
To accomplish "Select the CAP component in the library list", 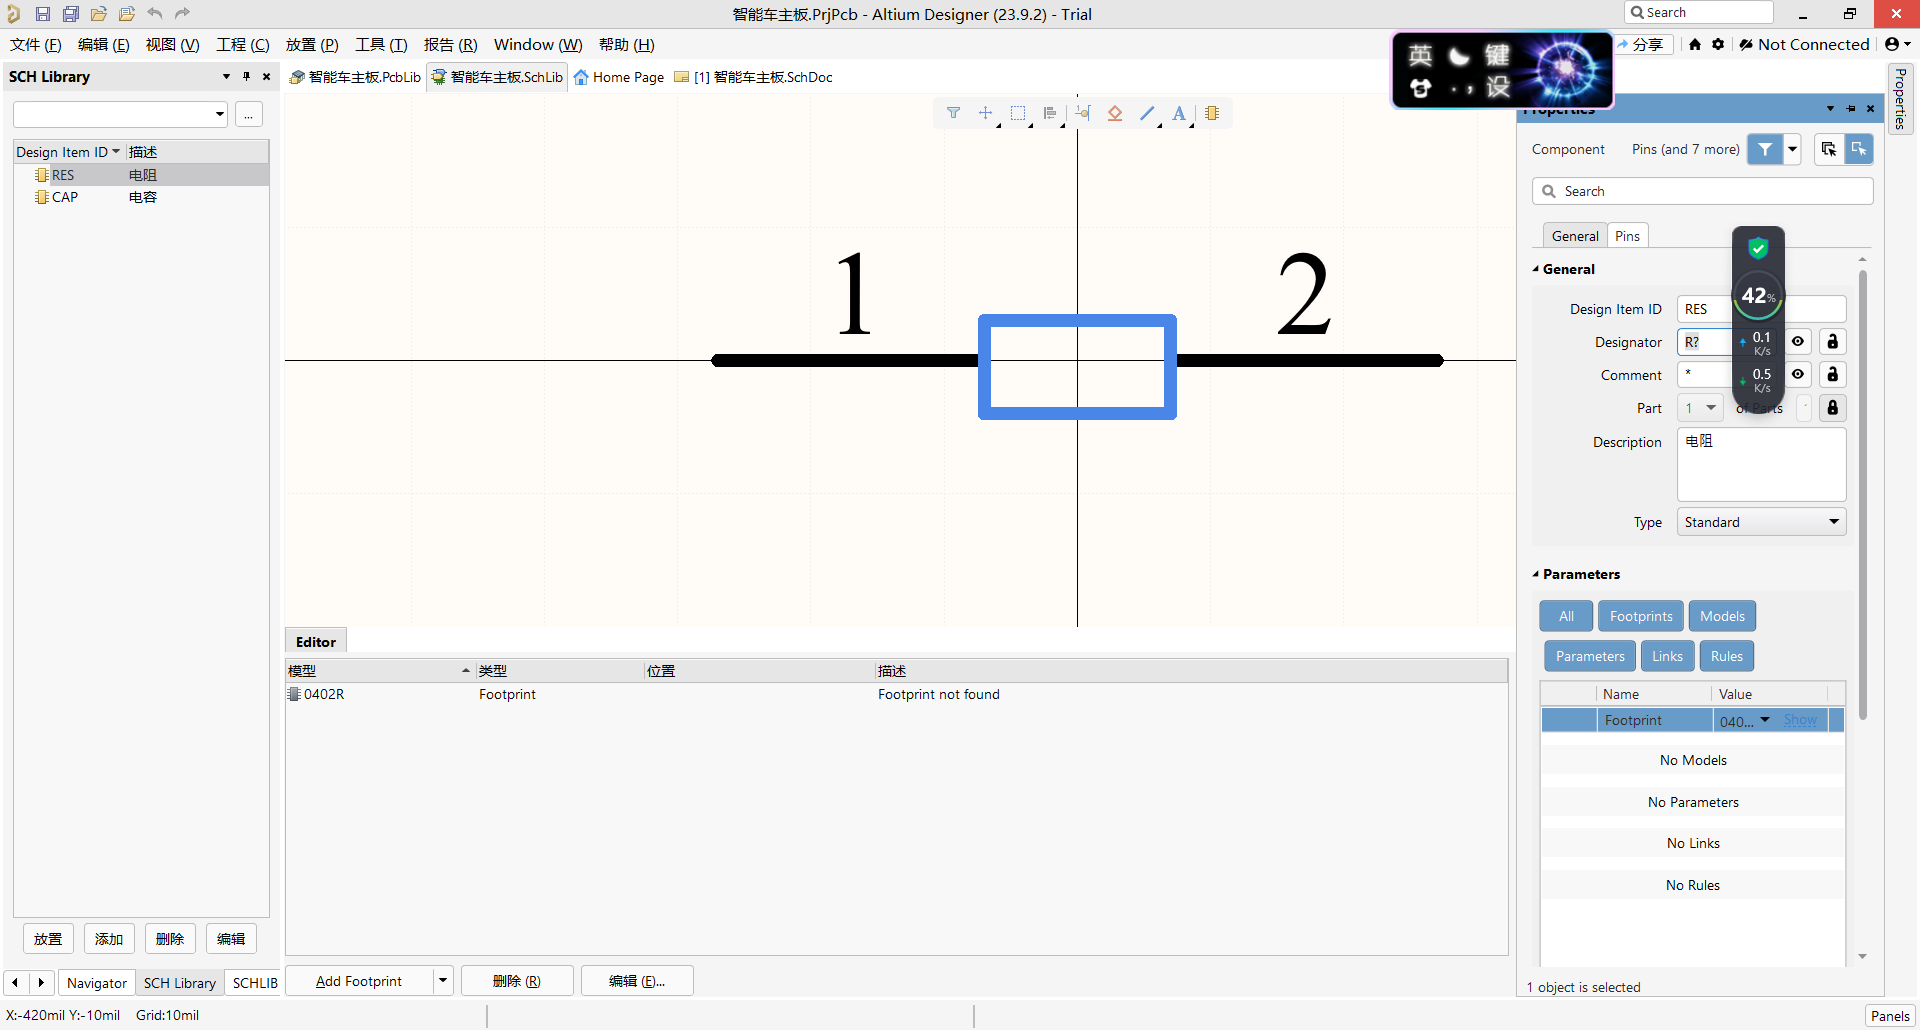I will pos(65,197).
